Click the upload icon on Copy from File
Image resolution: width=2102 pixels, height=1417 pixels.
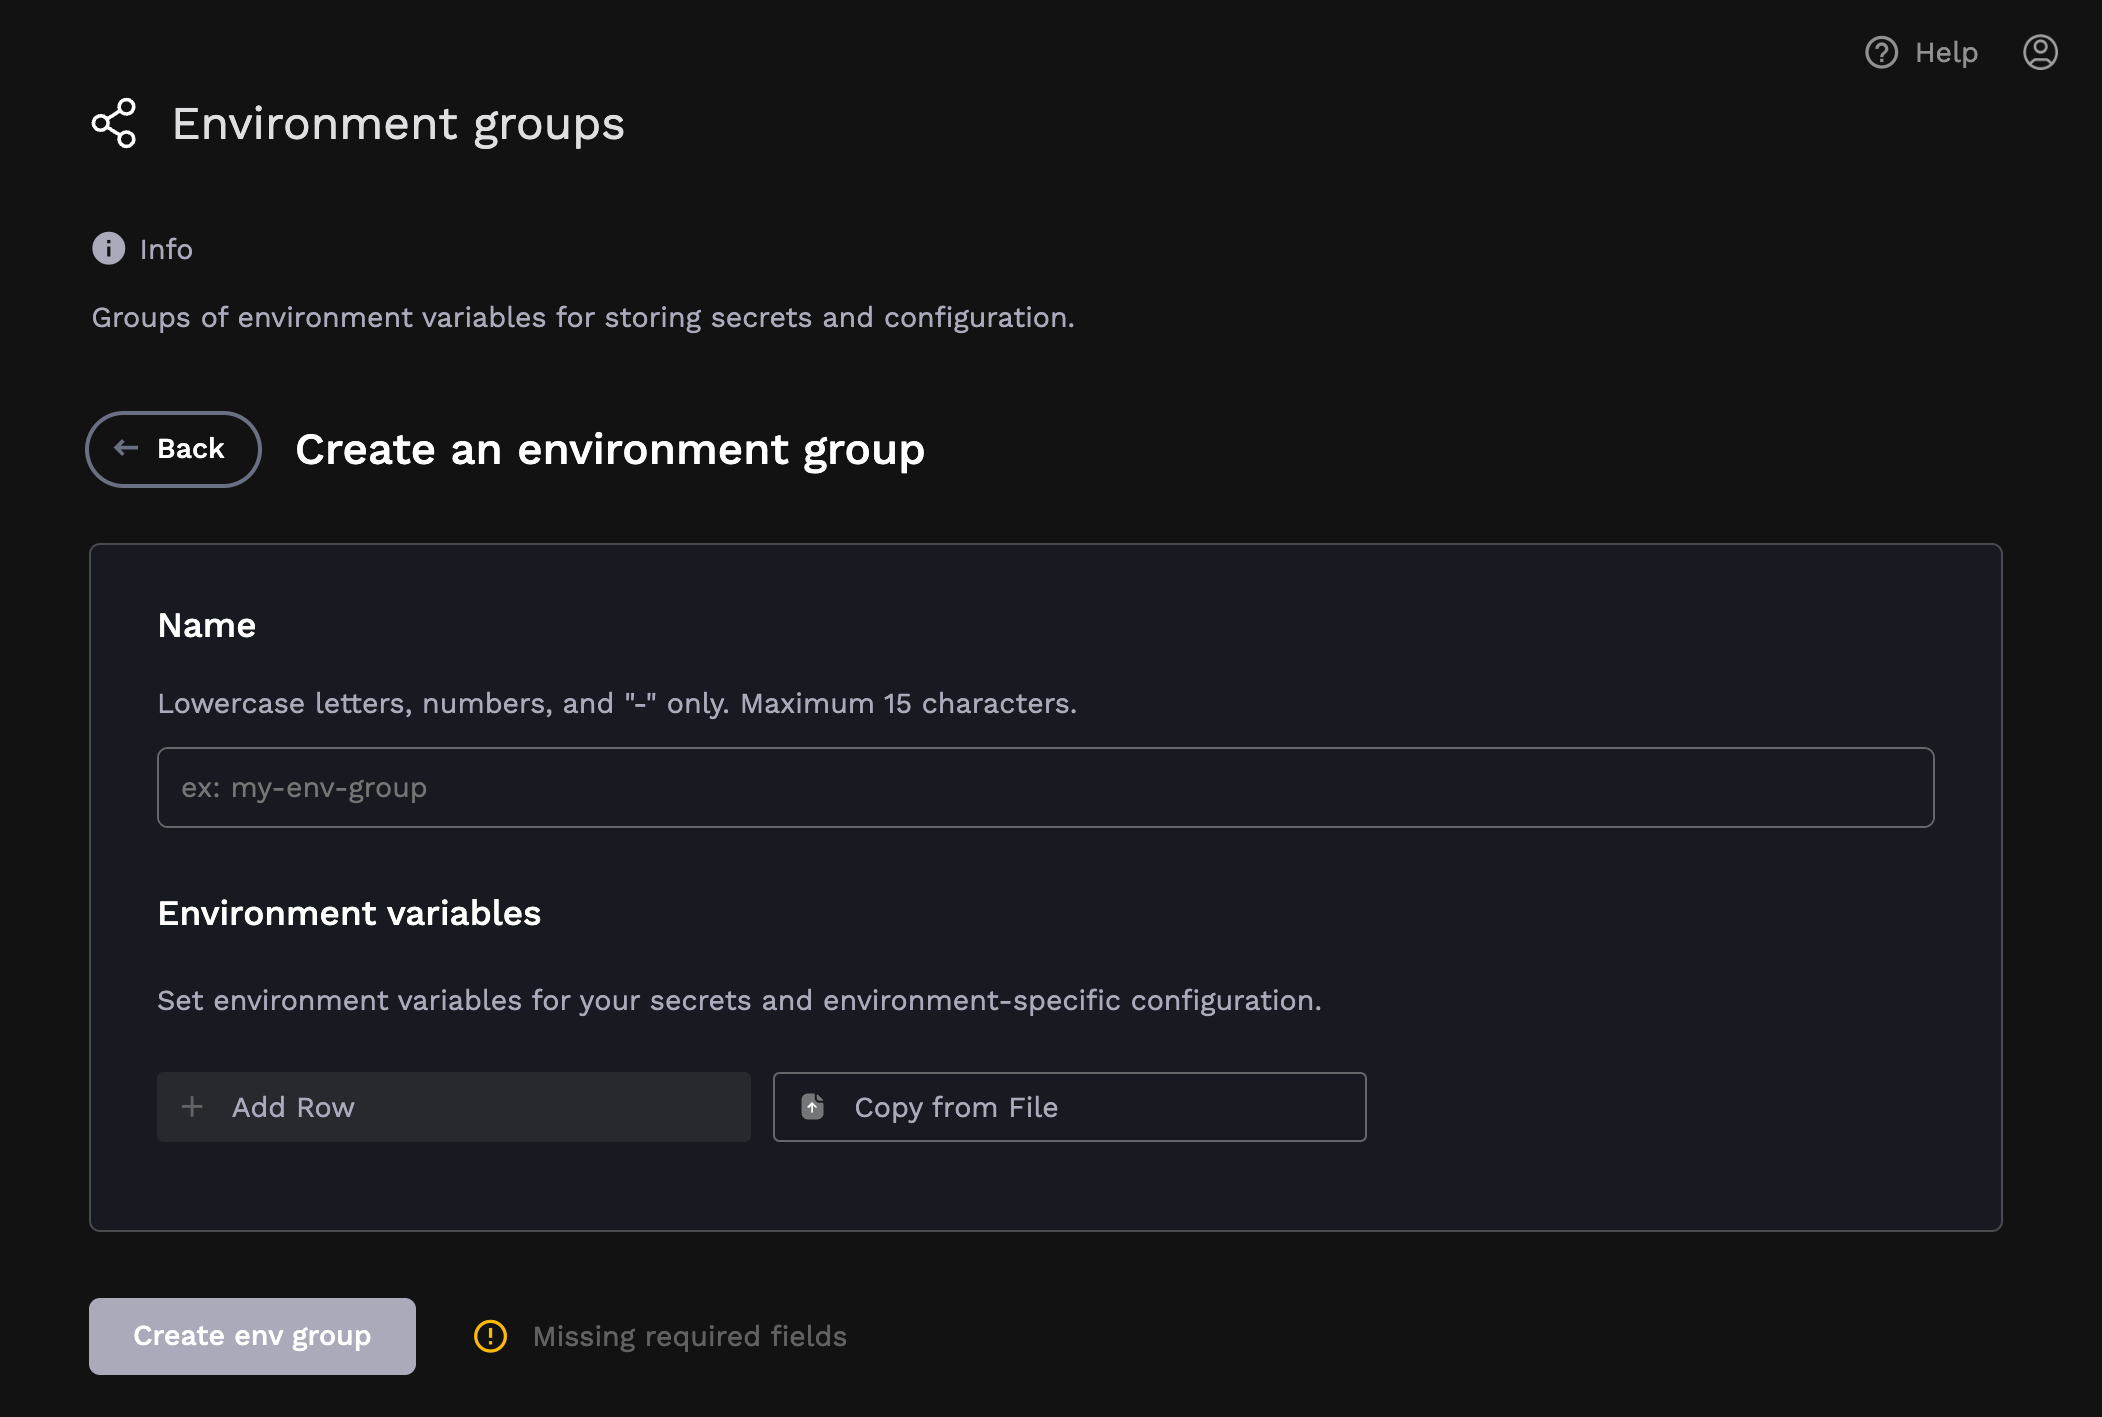(812, 1106)
